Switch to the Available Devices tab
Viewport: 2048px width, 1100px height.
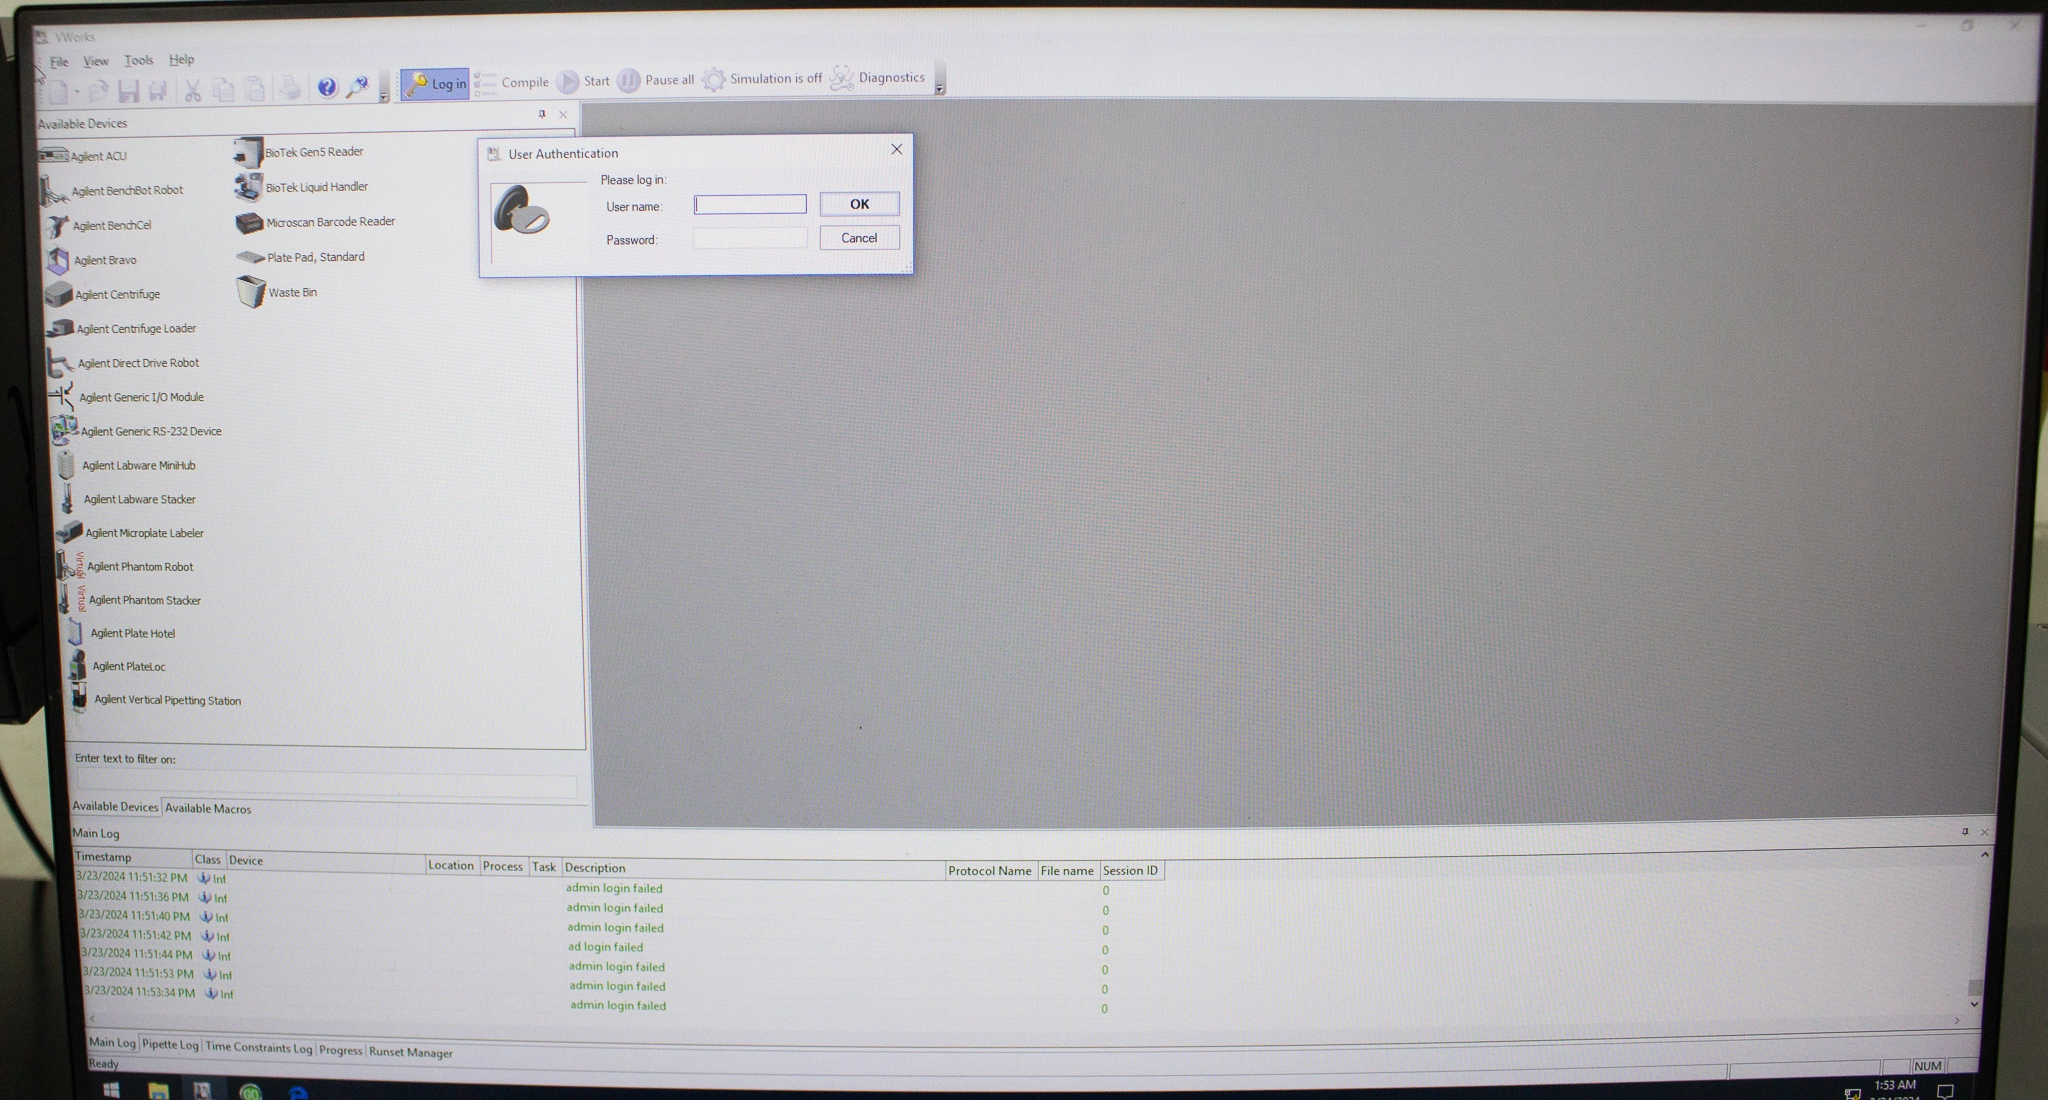click(x=115, y=807)
